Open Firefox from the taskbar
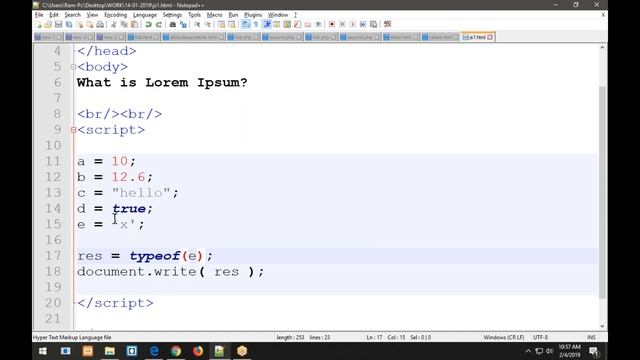 [198, 351]
